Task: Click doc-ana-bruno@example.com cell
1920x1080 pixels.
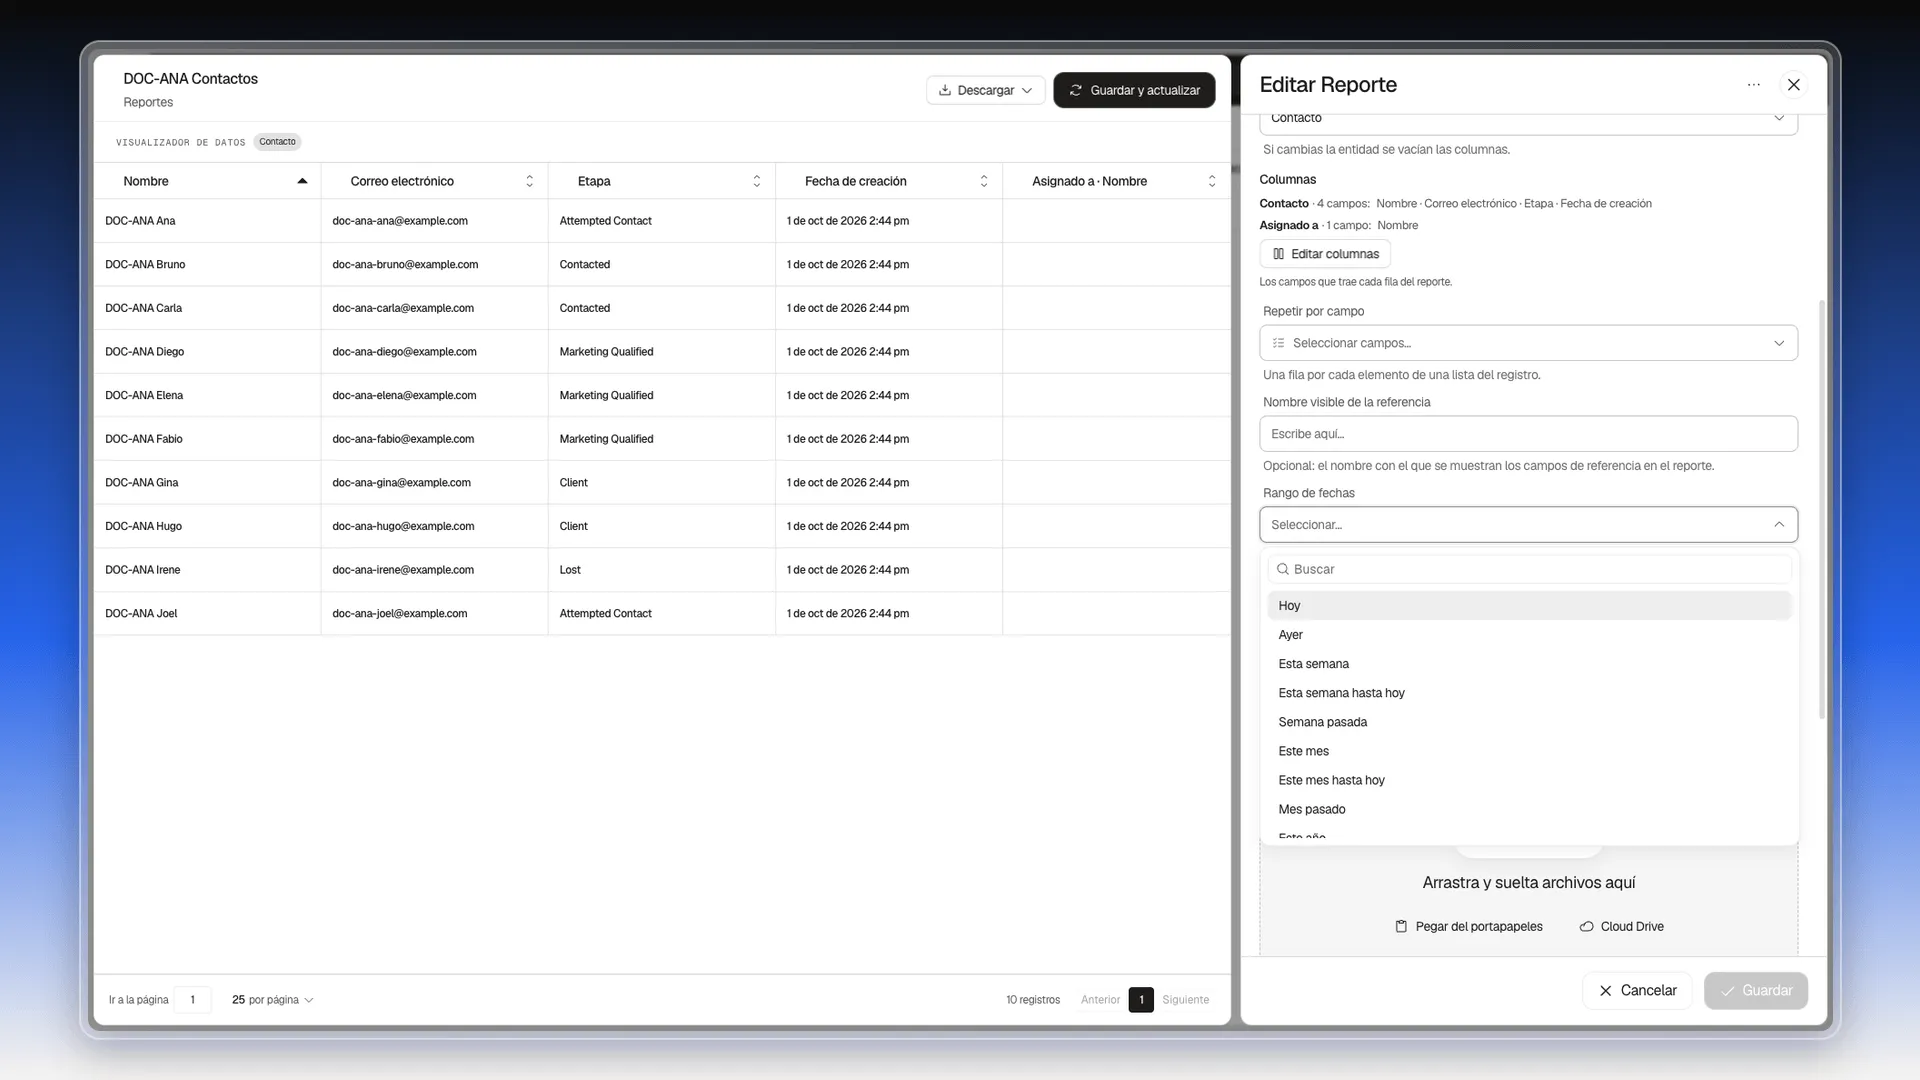Action: [434, 265]
